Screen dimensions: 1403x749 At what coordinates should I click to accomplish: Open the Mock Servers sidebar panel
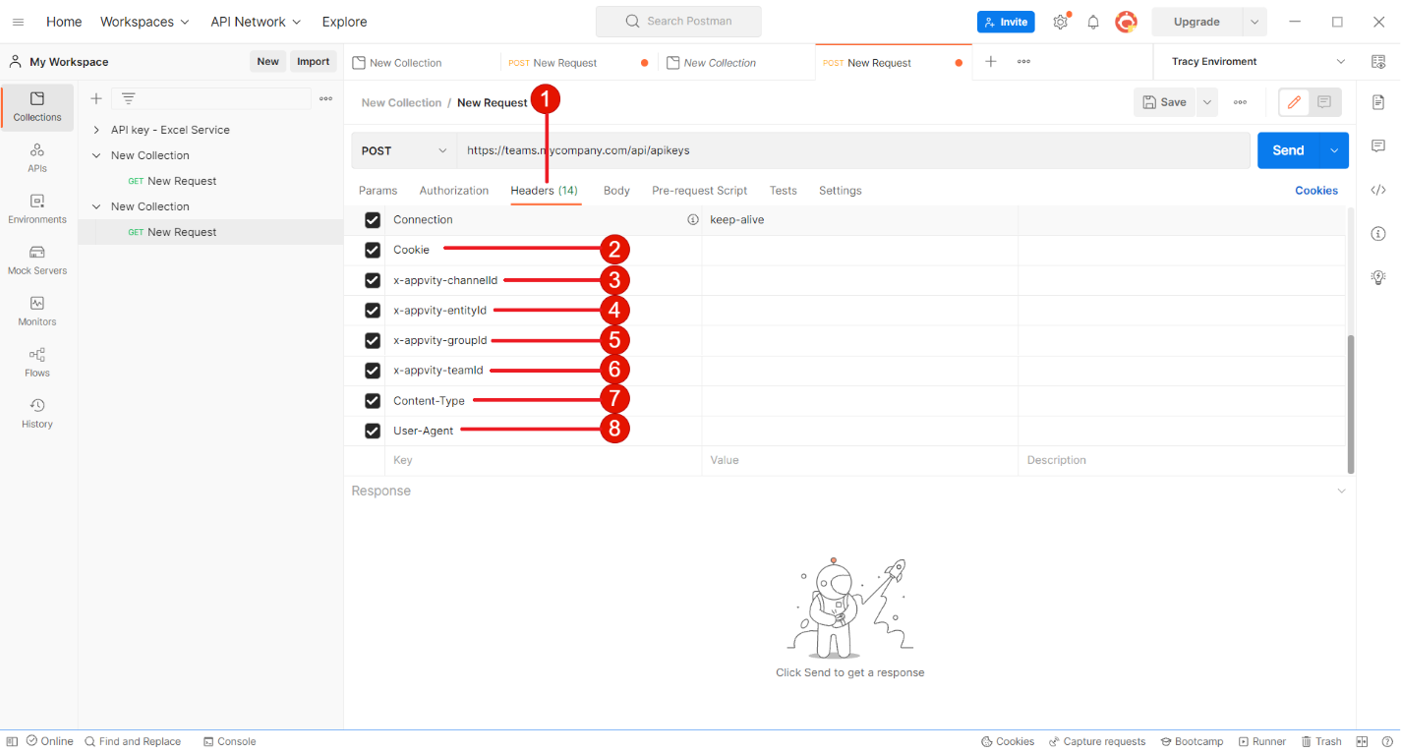point(37,260)
